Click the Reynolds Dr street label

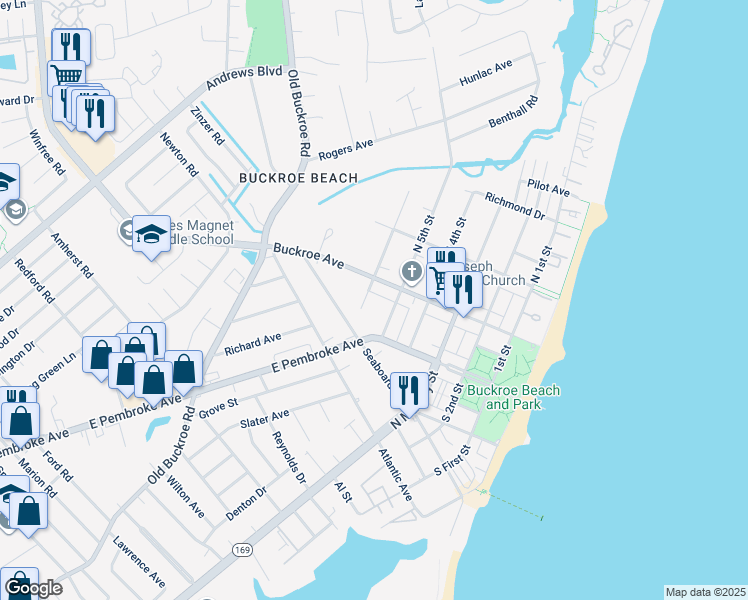click(289, 458)
